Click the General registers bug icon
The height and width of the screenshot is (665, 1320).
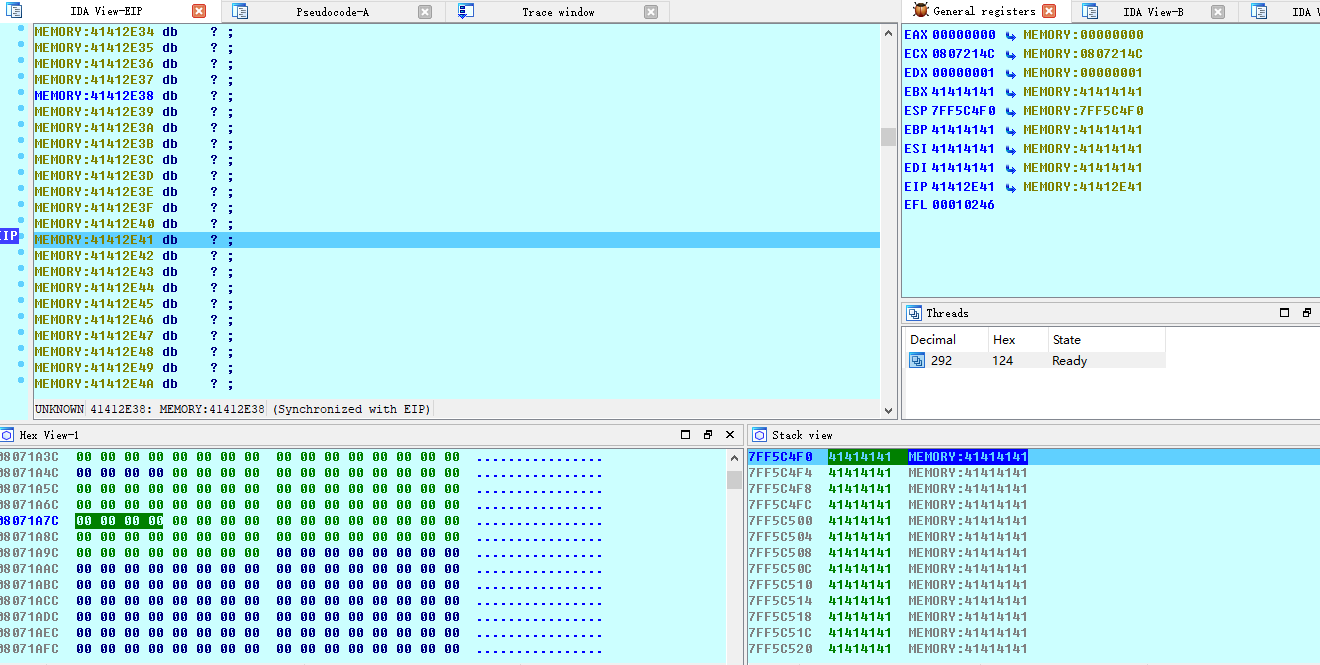point(921,11)
